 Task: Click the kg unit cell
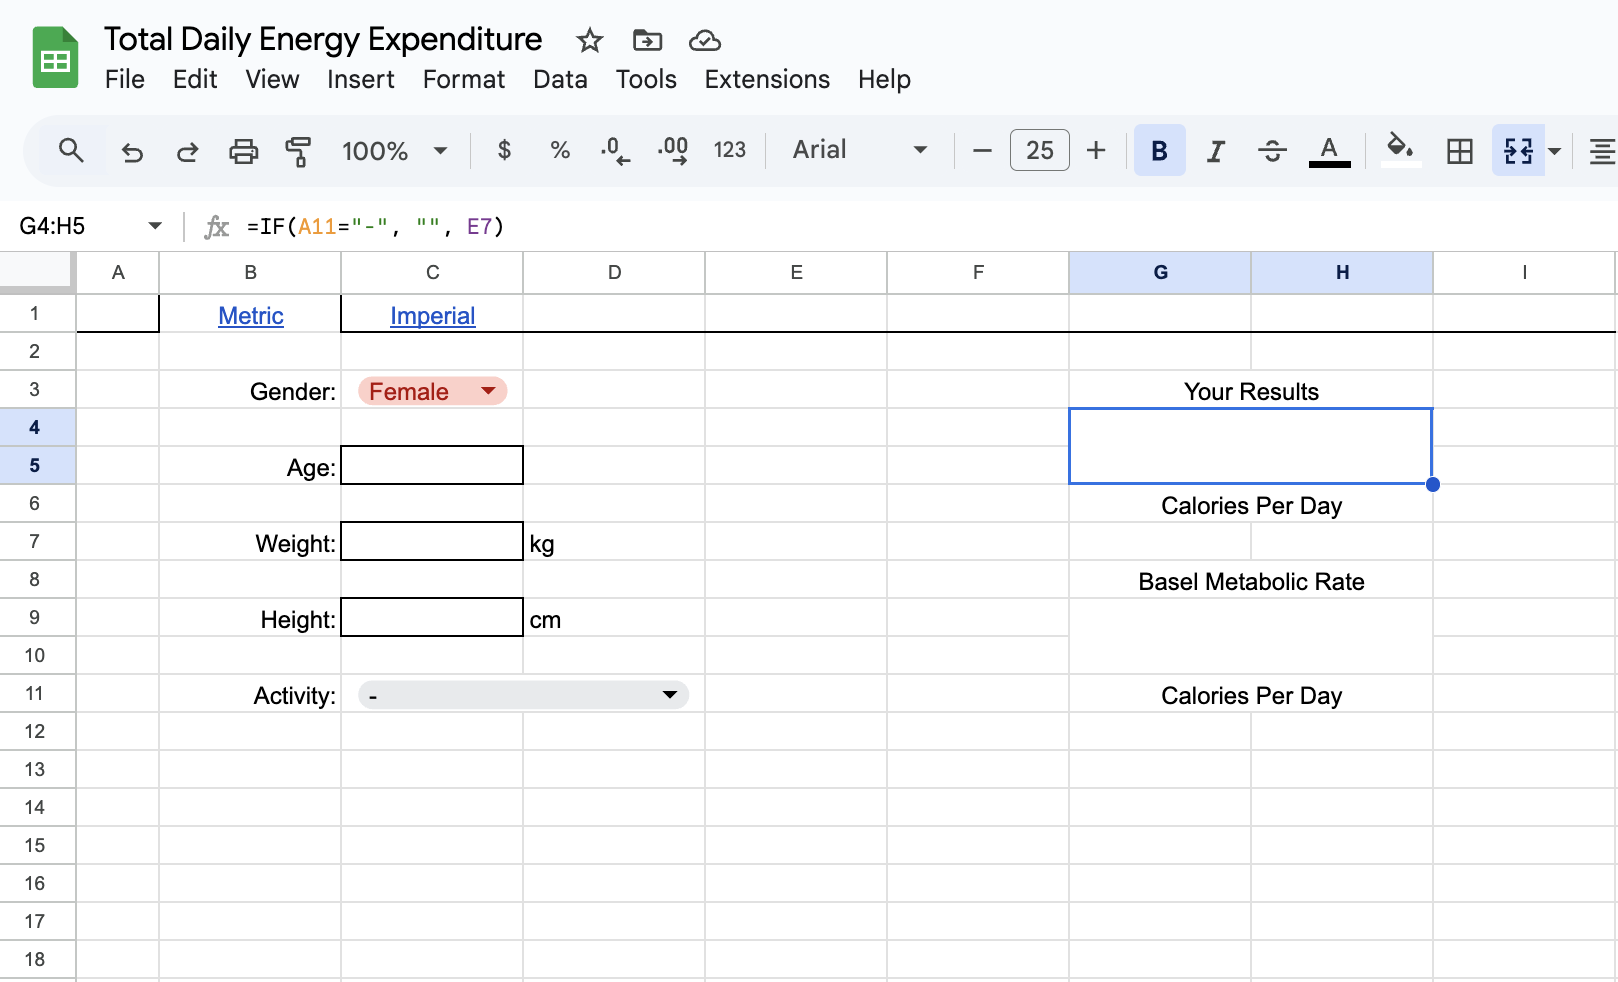coord(614,543)
